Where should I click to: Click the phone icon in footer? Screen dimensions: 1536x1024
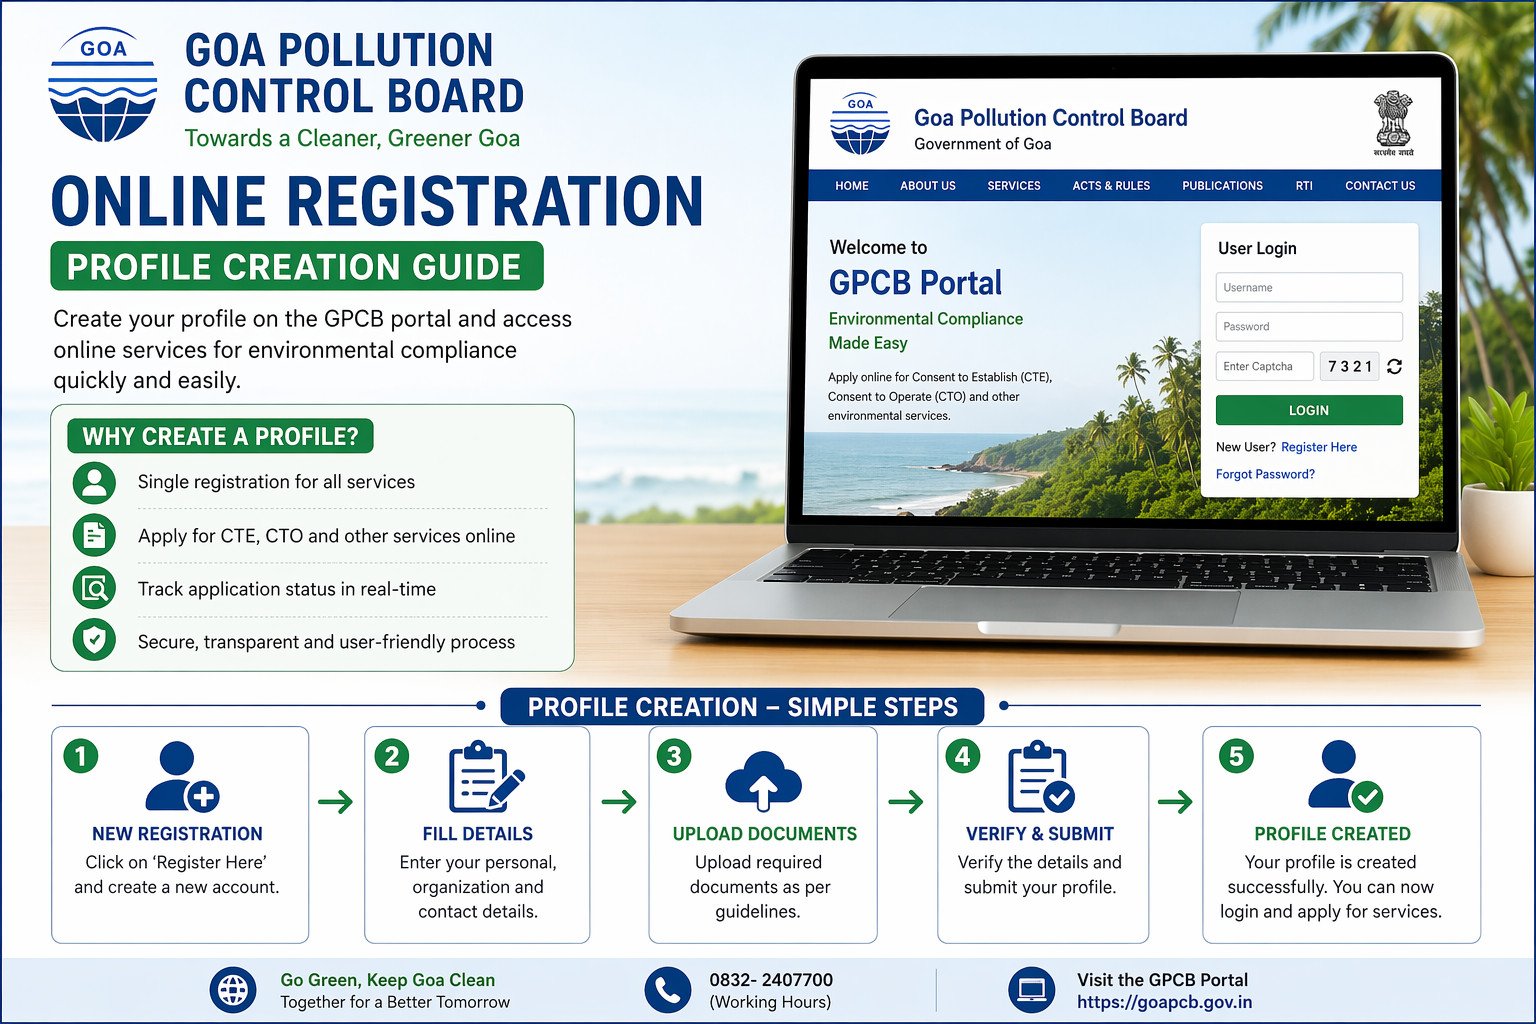click(667, 990)
